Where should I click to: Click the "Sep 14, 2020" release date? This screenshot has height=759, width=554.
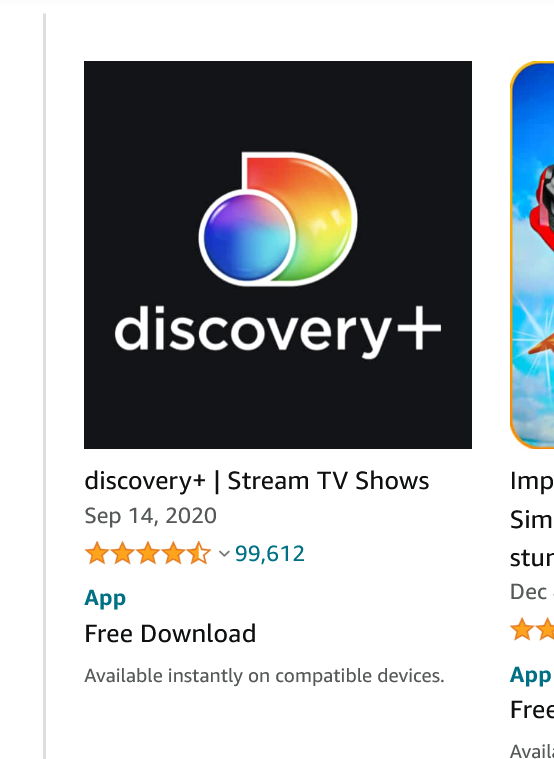[150, 516]
